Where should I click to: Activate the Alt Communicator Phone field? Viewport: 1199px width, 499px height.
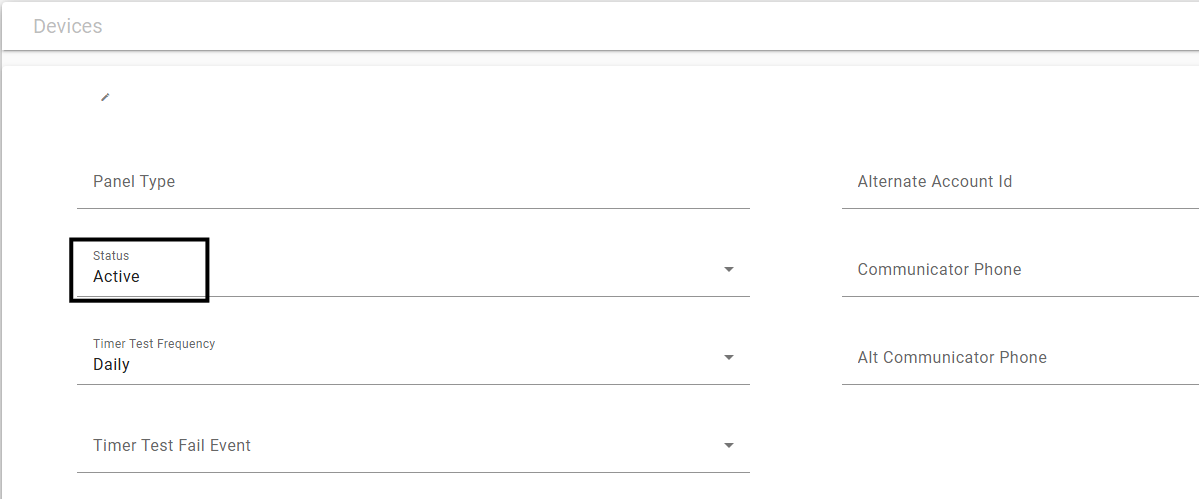coord(1020,358)
